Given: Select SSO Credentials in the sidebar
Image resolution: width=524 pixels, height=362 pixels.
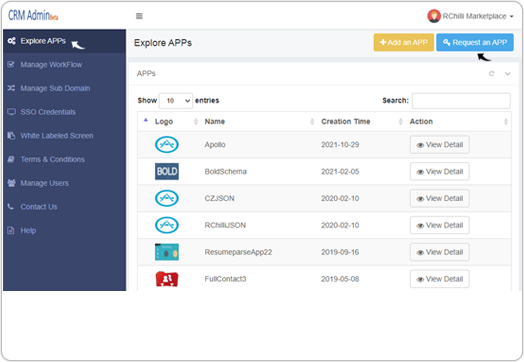Looking at the screenshot, I should click(x=48, y=112).
